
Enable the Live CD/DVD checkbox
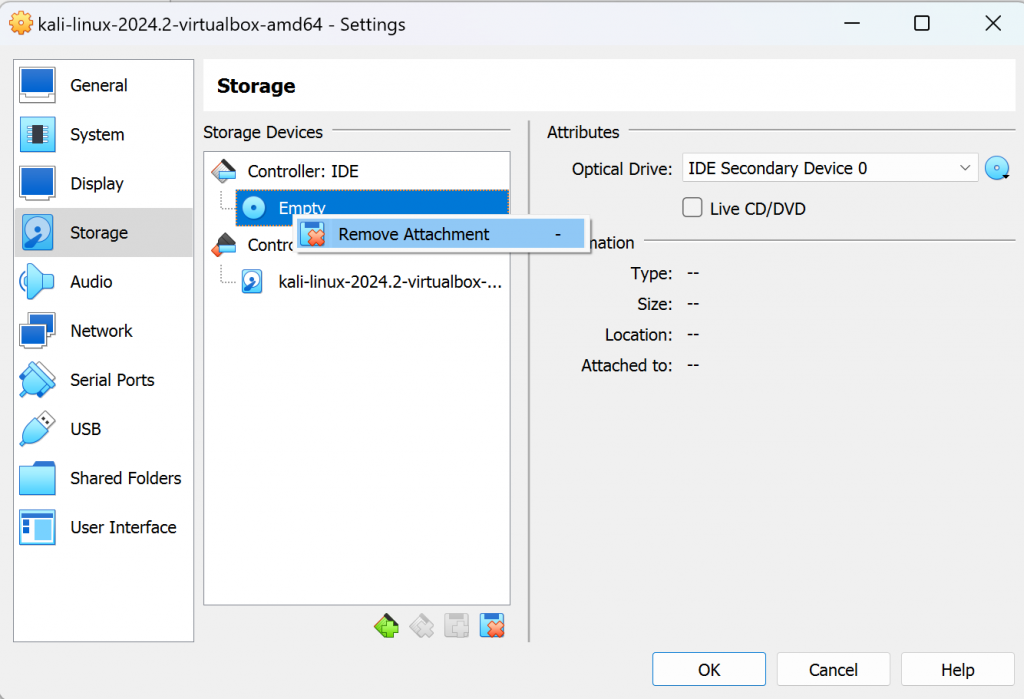point(692,206)
